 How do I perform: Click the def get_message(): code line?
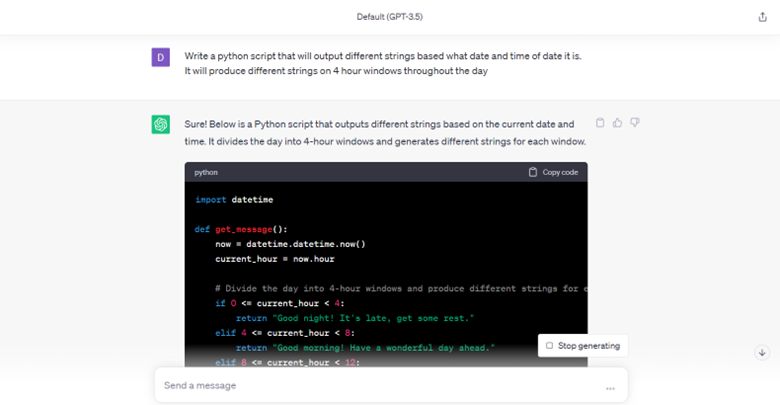(241, 229)
